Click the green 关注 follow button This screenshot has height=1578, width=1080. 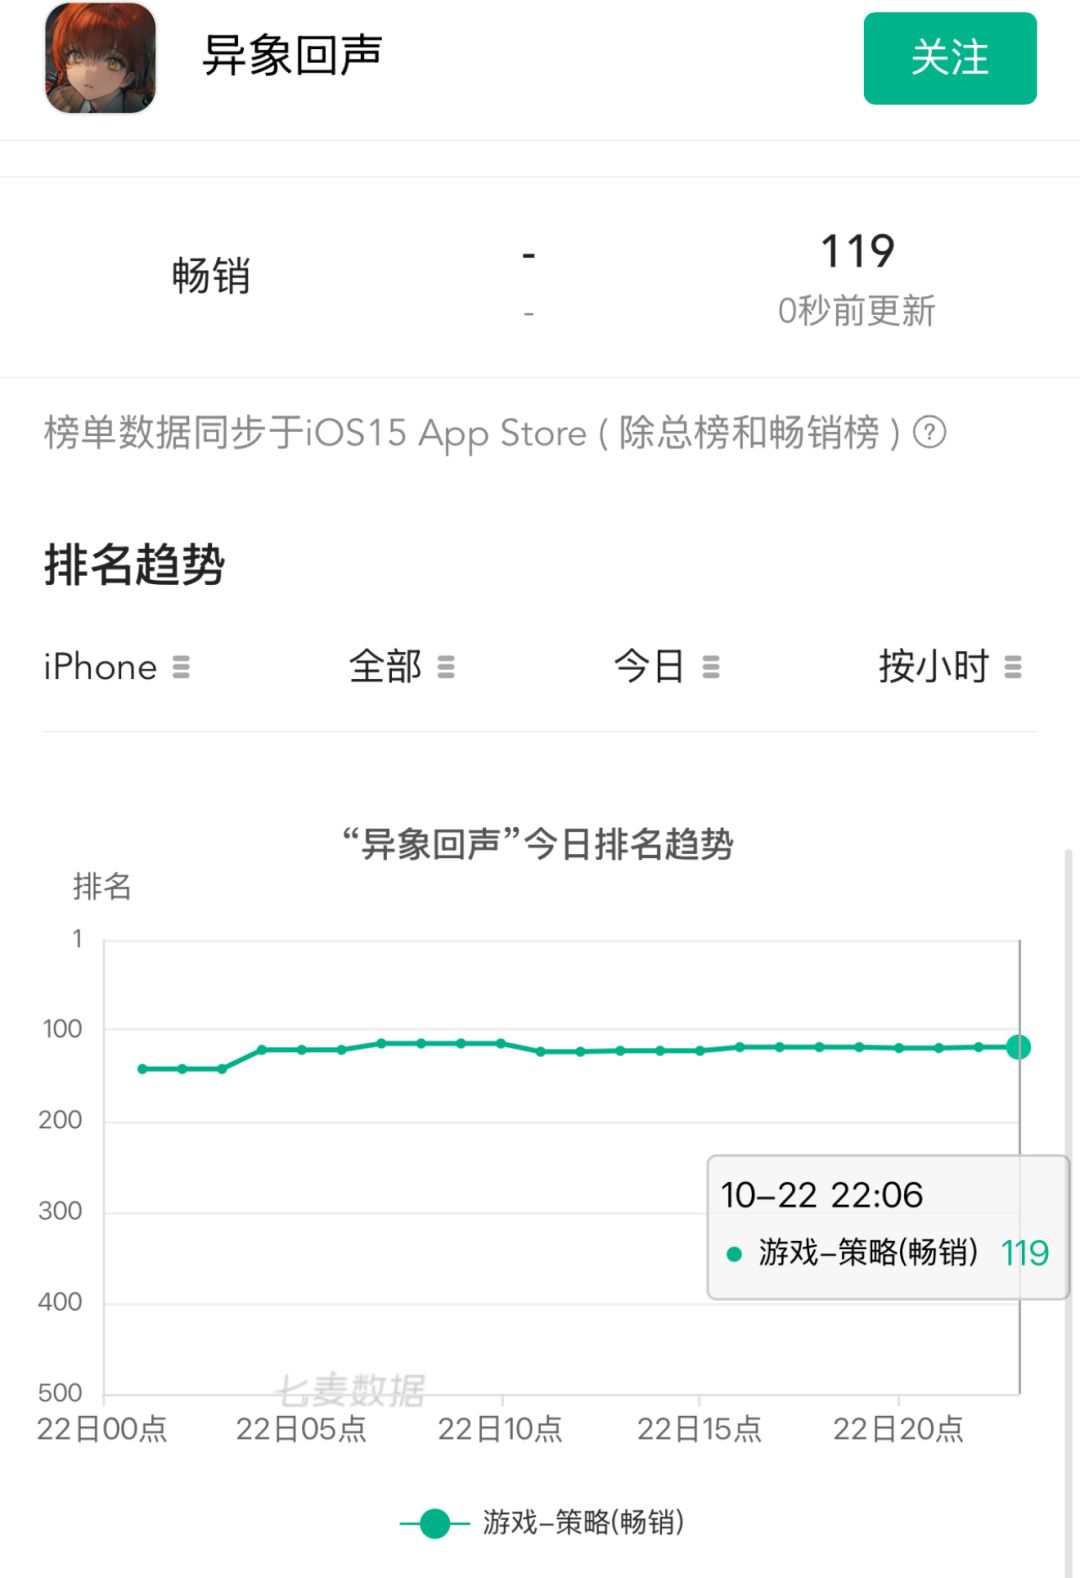tap(950, 58)
